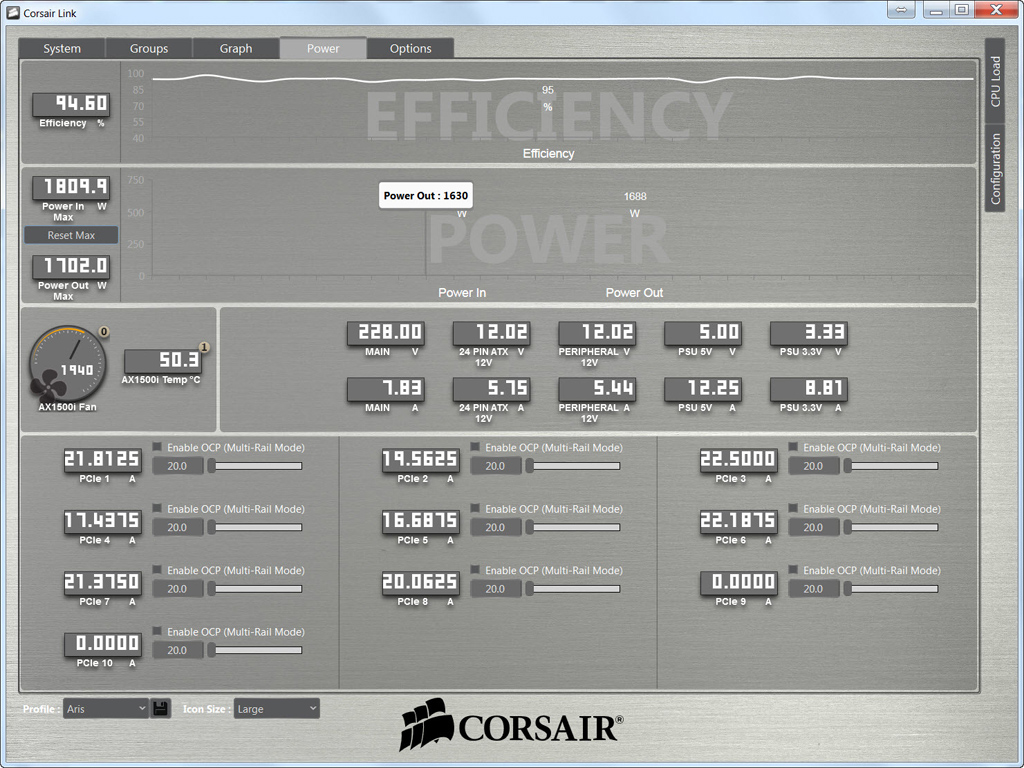Open the Icon Size dropdown showing Large
The height and width of the screenshot is (768, 1024).
tap(277, 709)
